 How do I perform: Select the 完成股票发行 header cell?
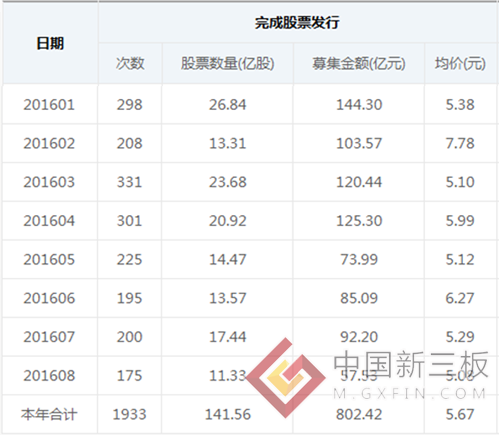pos(297,23)
